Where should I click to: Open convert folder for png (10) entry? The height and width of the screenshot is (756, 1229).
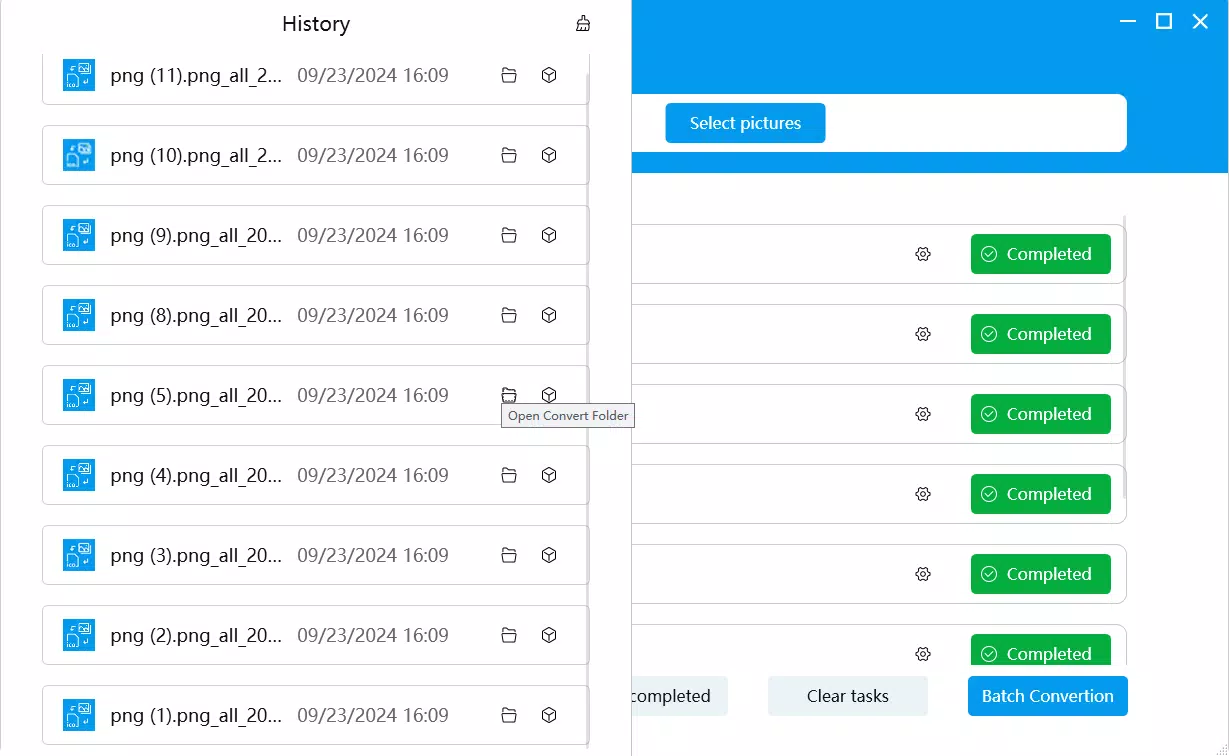coord(509,155)
